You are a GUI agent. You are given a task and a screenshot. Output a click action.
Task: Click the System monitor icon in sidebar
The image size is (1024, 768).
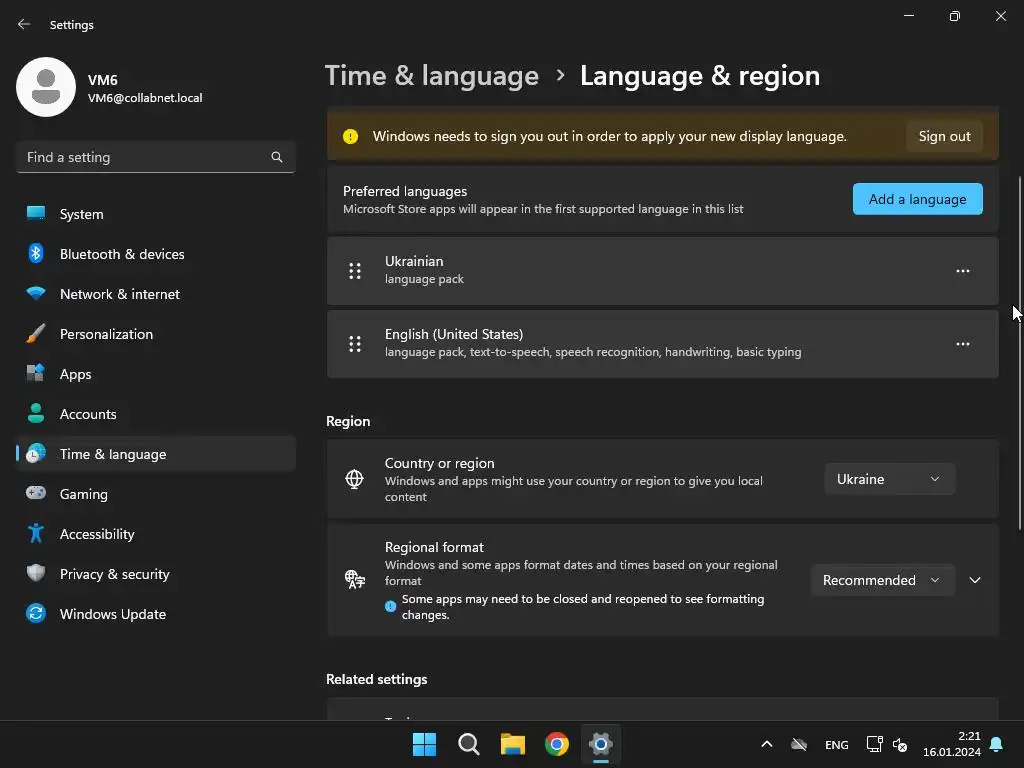tap(36, 213)
